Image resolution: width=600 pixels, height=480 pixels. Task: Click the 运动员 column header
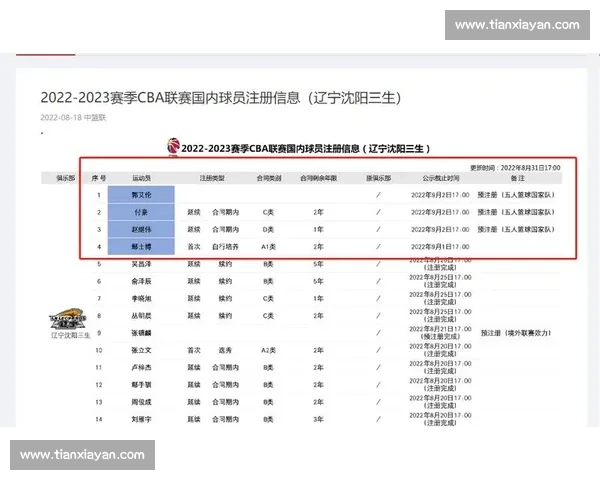[141, 178]
